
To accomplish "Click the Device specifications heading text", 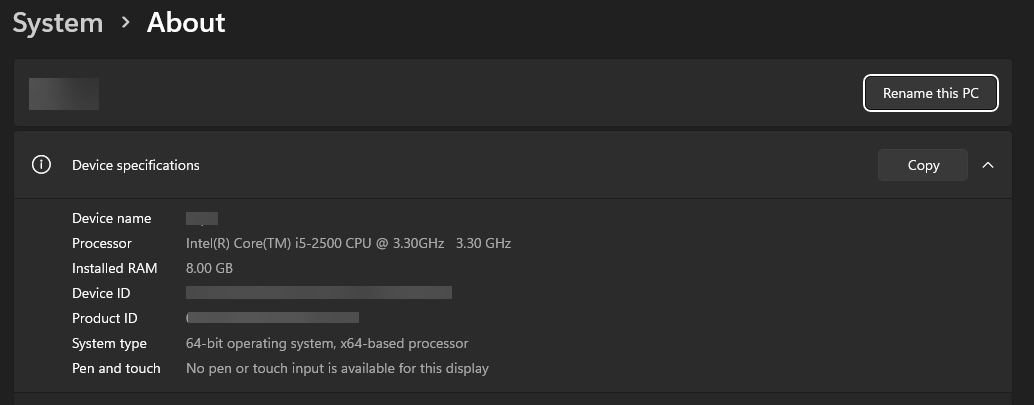I will 136,165.
